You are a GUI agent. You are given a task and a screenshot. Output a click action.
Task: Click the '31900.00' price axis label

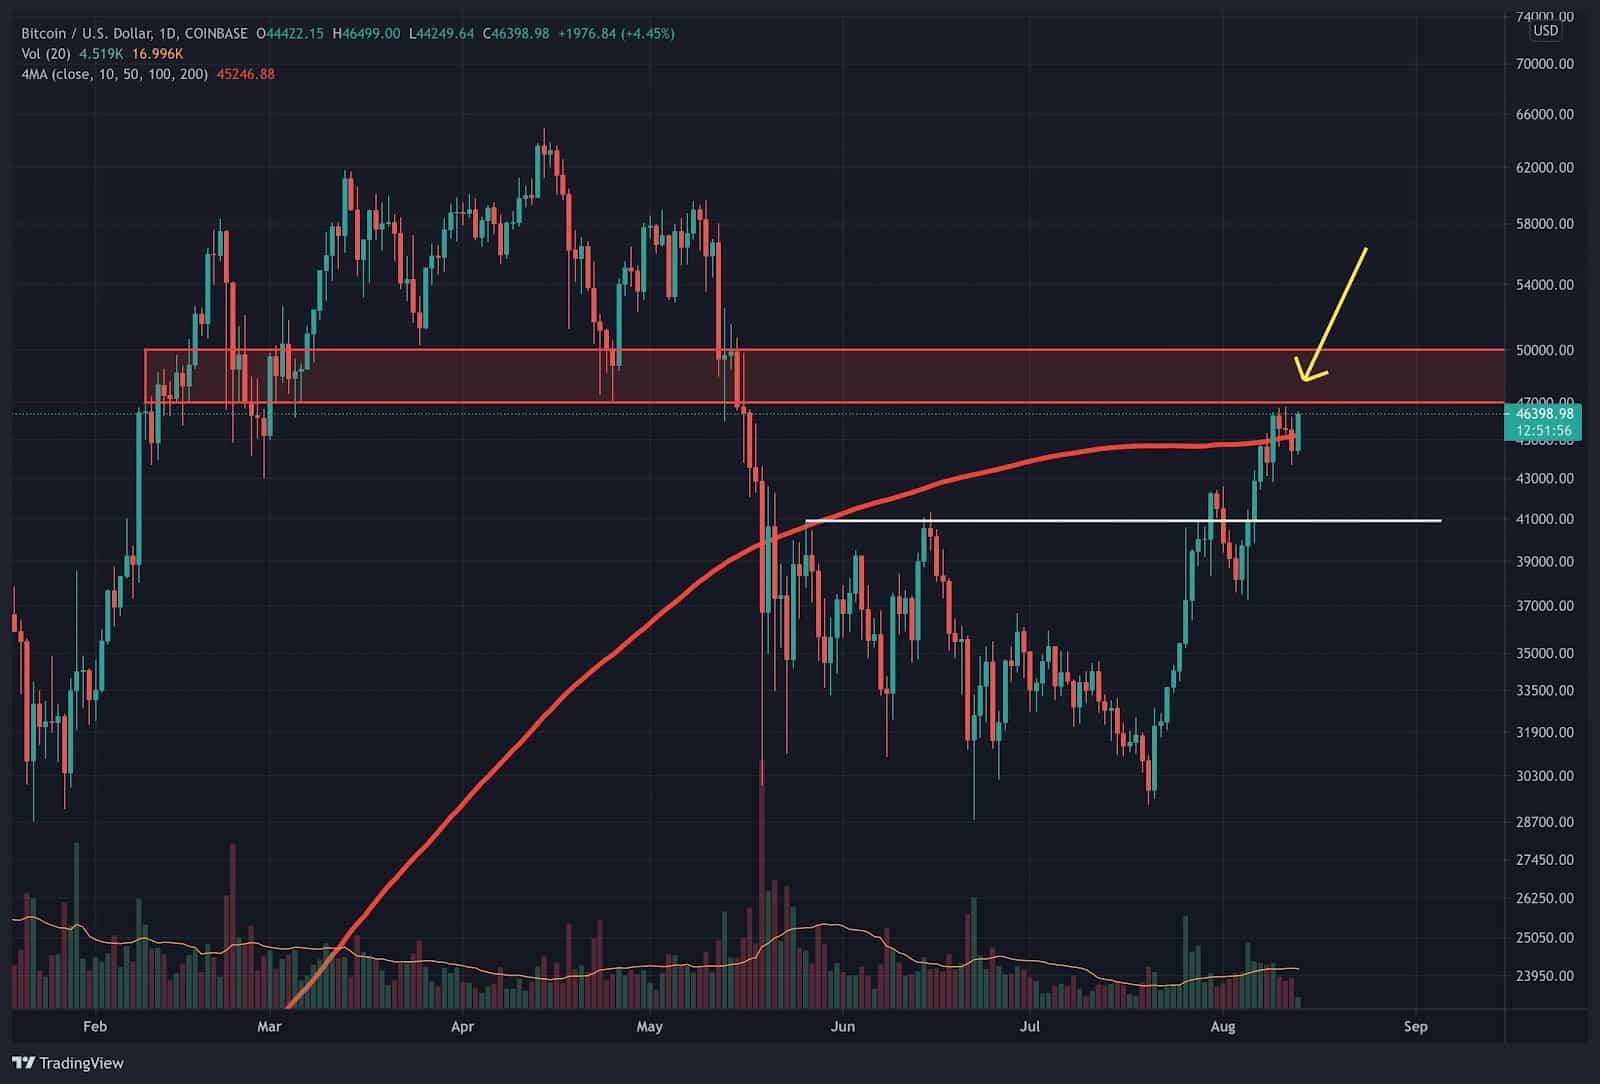1544,733
